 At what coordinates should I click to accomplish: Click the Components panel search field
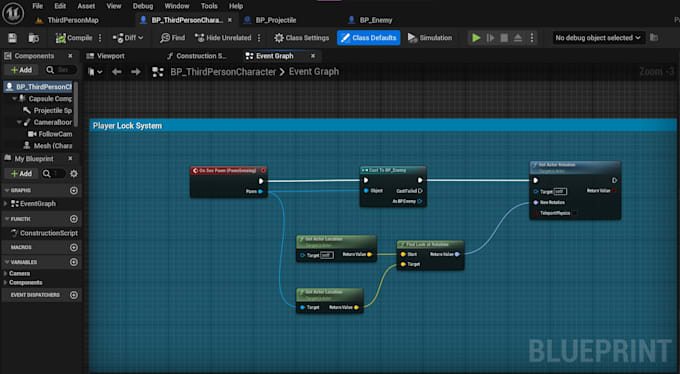coord(61,70)
